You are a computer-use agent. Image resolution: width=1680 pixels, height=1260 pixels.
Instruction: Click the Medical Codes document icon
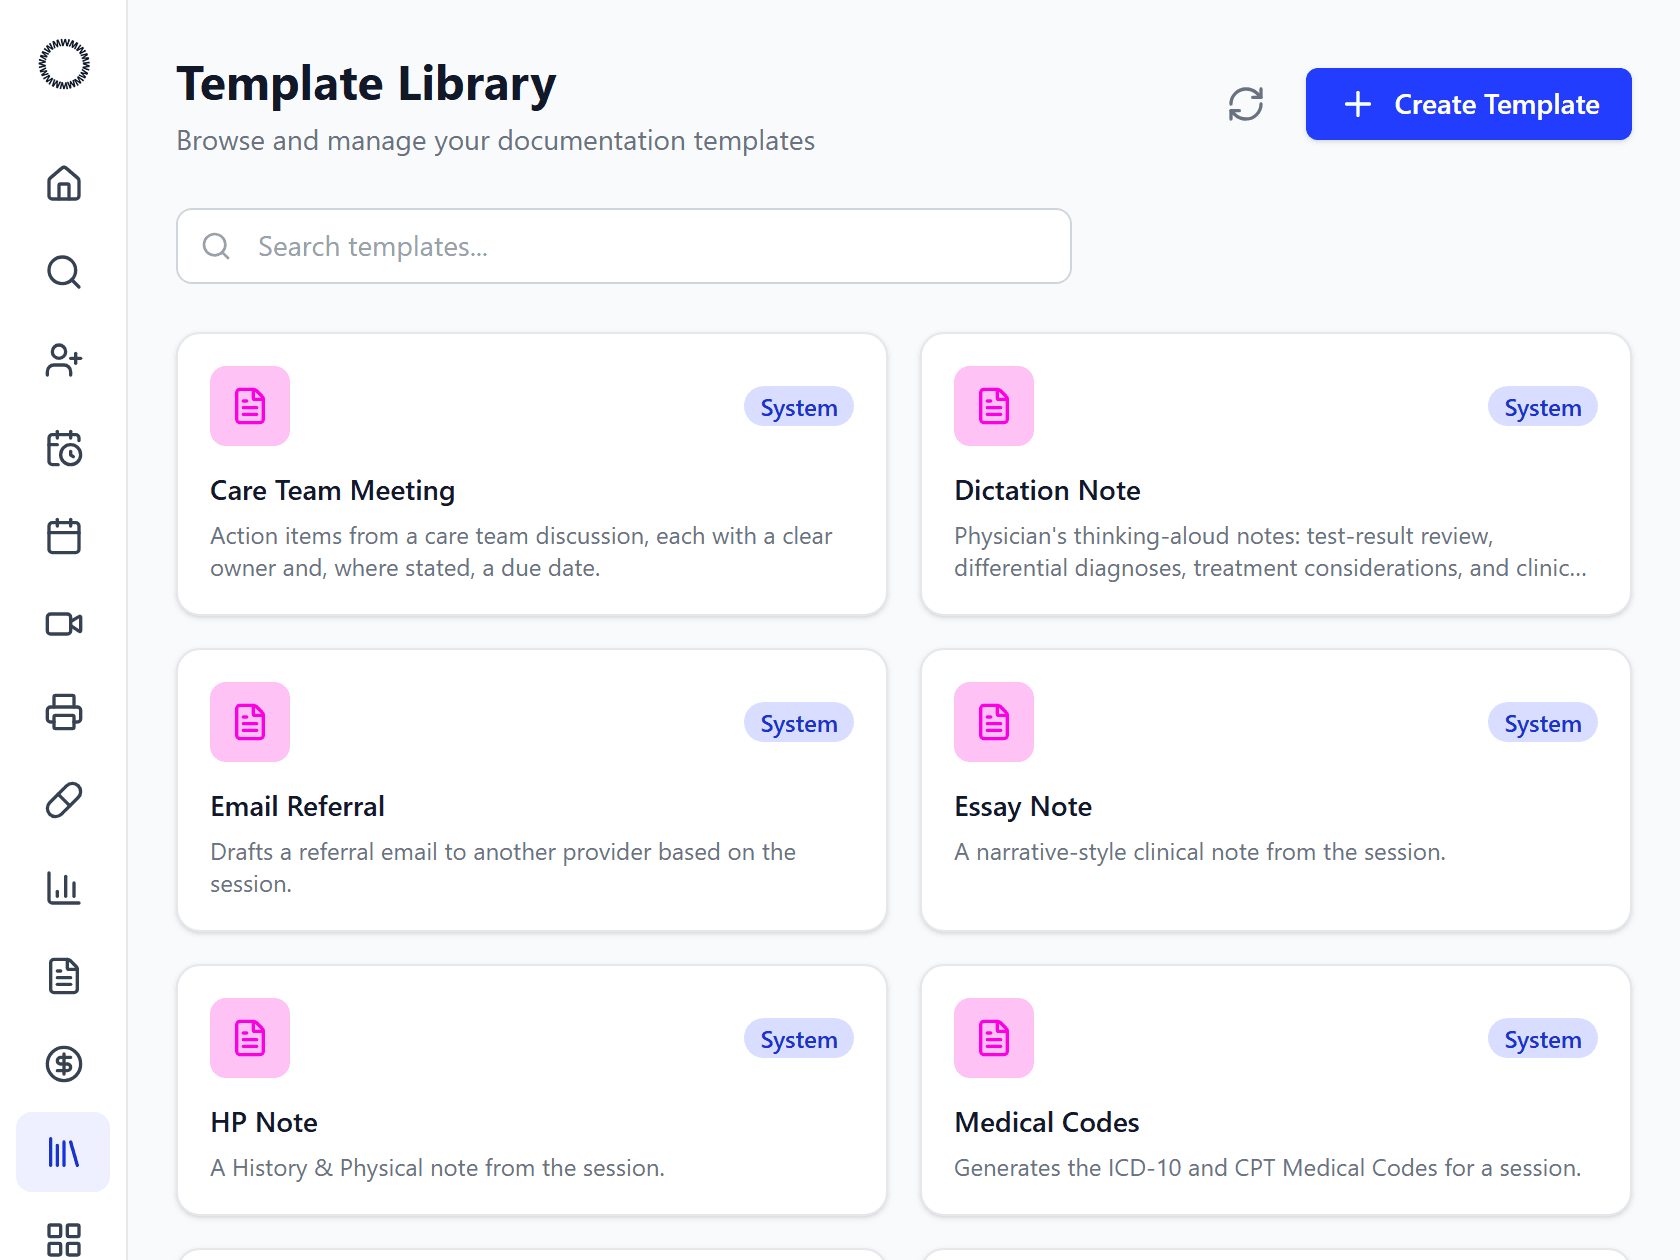pos(994,1038)
